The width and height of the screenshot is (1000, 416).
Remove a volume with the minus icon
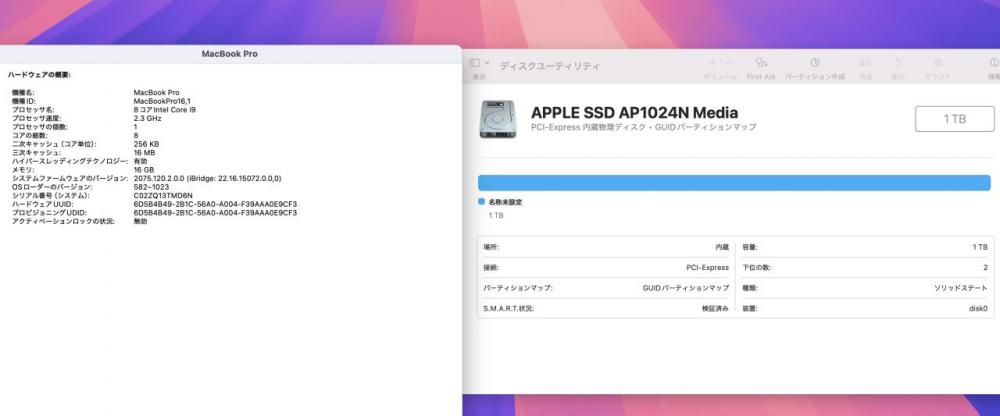pyautogui.click(x=729, y=63)
